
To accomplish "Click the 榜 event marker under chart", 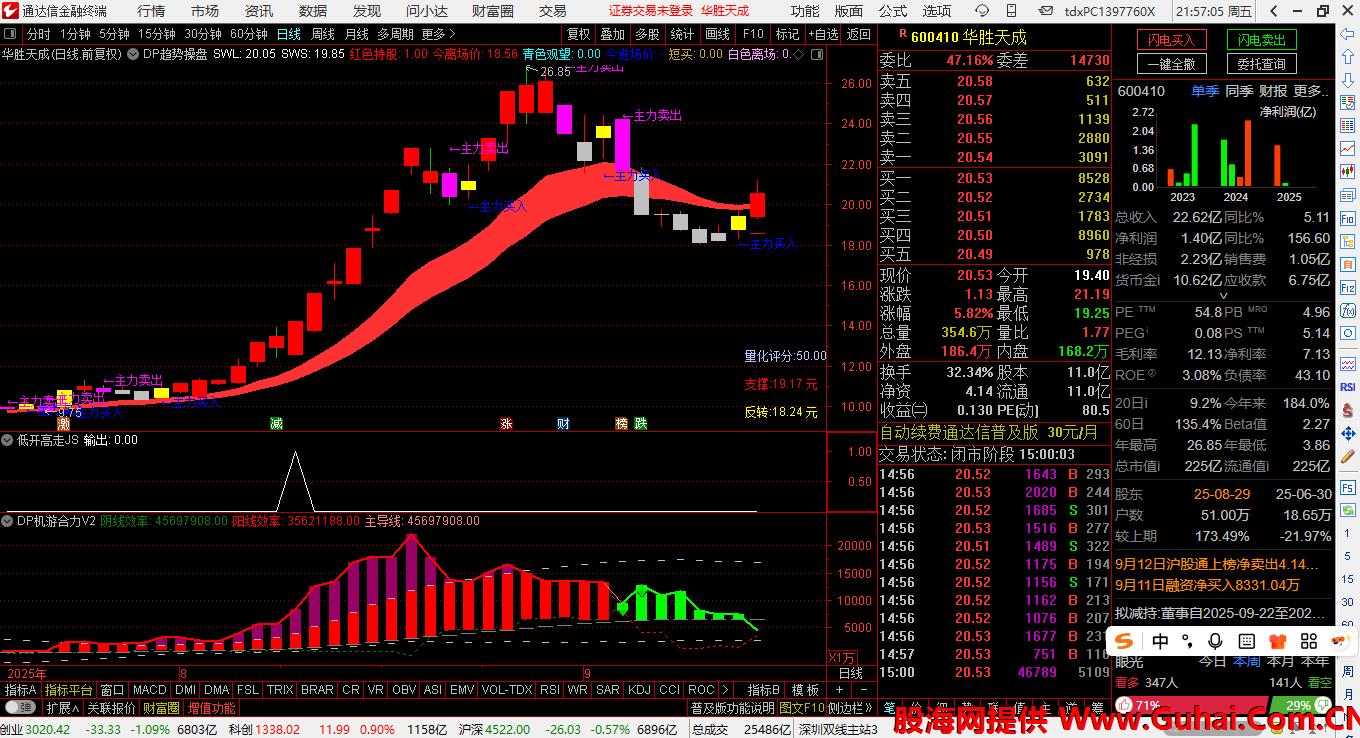I will point(621,424).
